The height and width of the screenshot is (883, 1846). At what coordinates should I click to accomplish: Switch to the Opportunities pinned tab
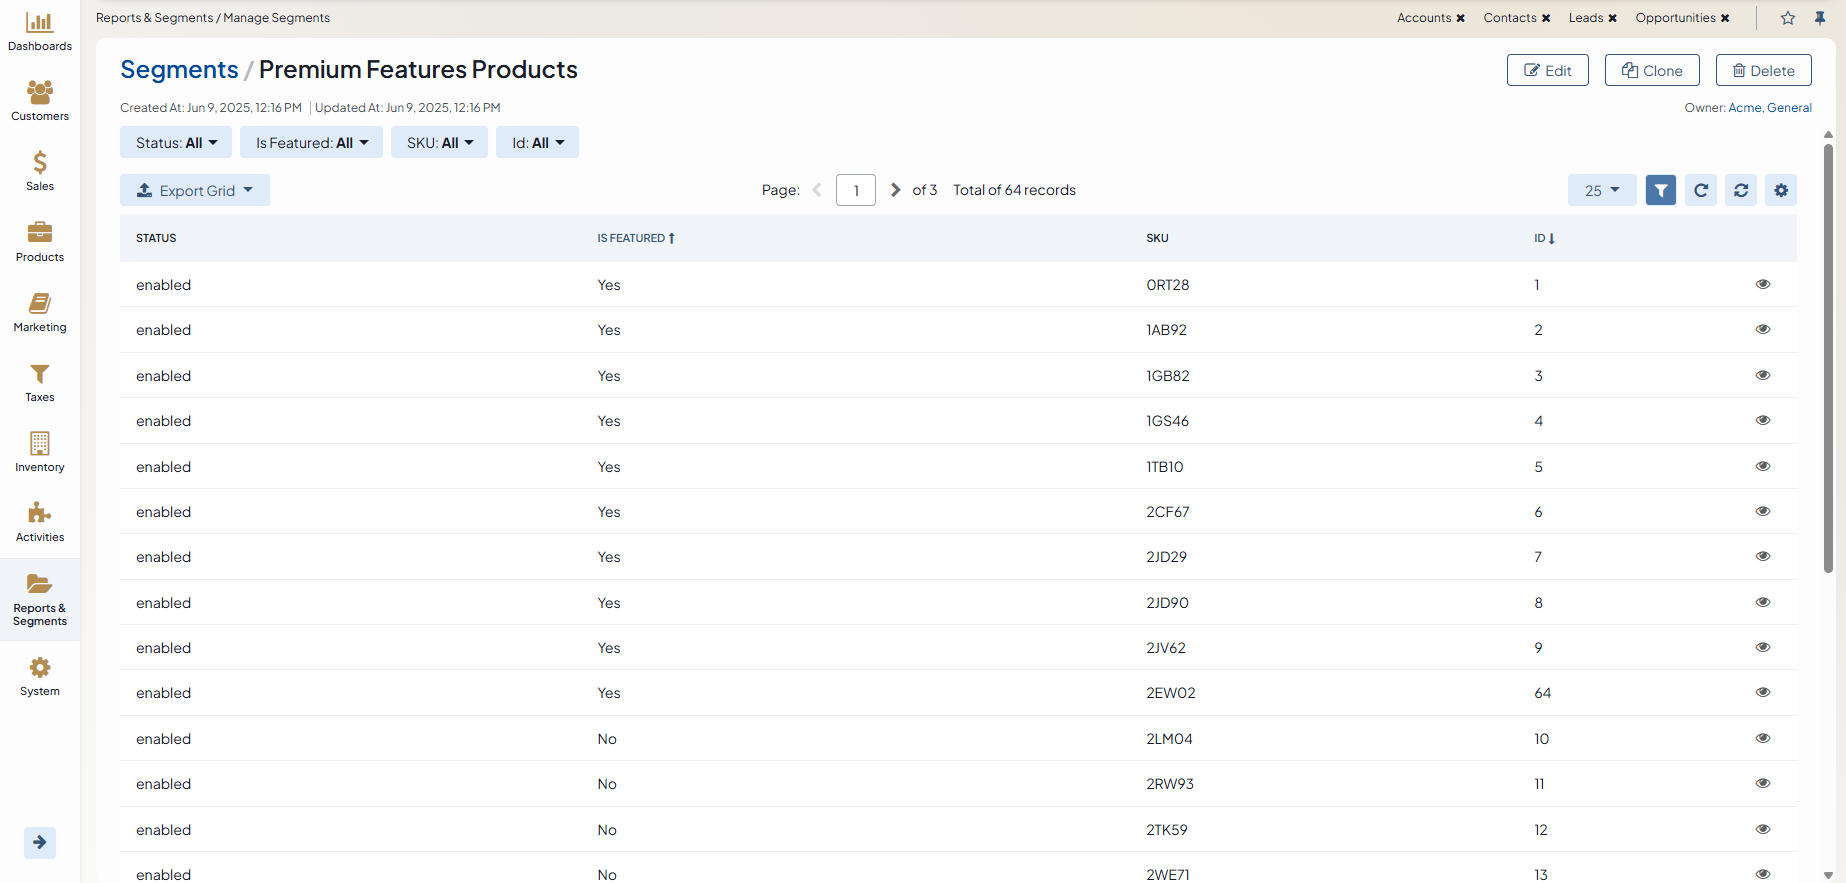coord(1675,18)
